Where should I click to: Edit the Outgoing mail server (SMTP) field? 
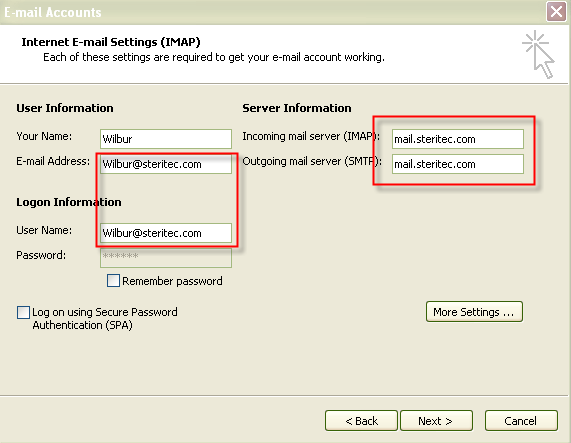click(x=458, y=164)
